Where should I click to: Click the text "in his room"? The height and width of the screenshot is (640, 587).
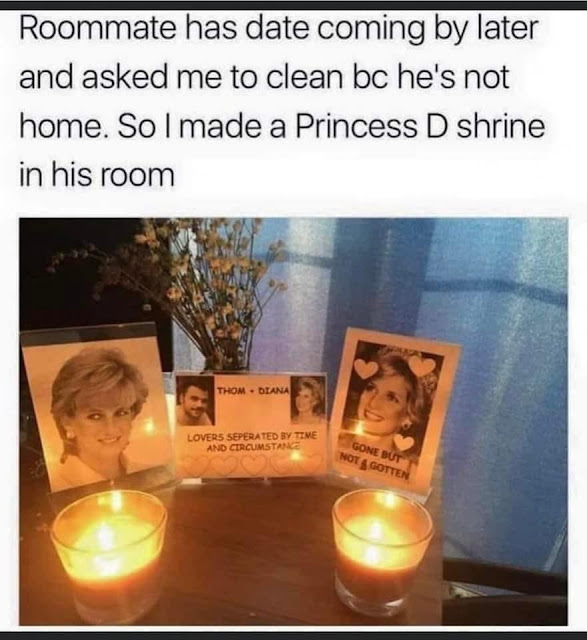click(x=97, y=175)
